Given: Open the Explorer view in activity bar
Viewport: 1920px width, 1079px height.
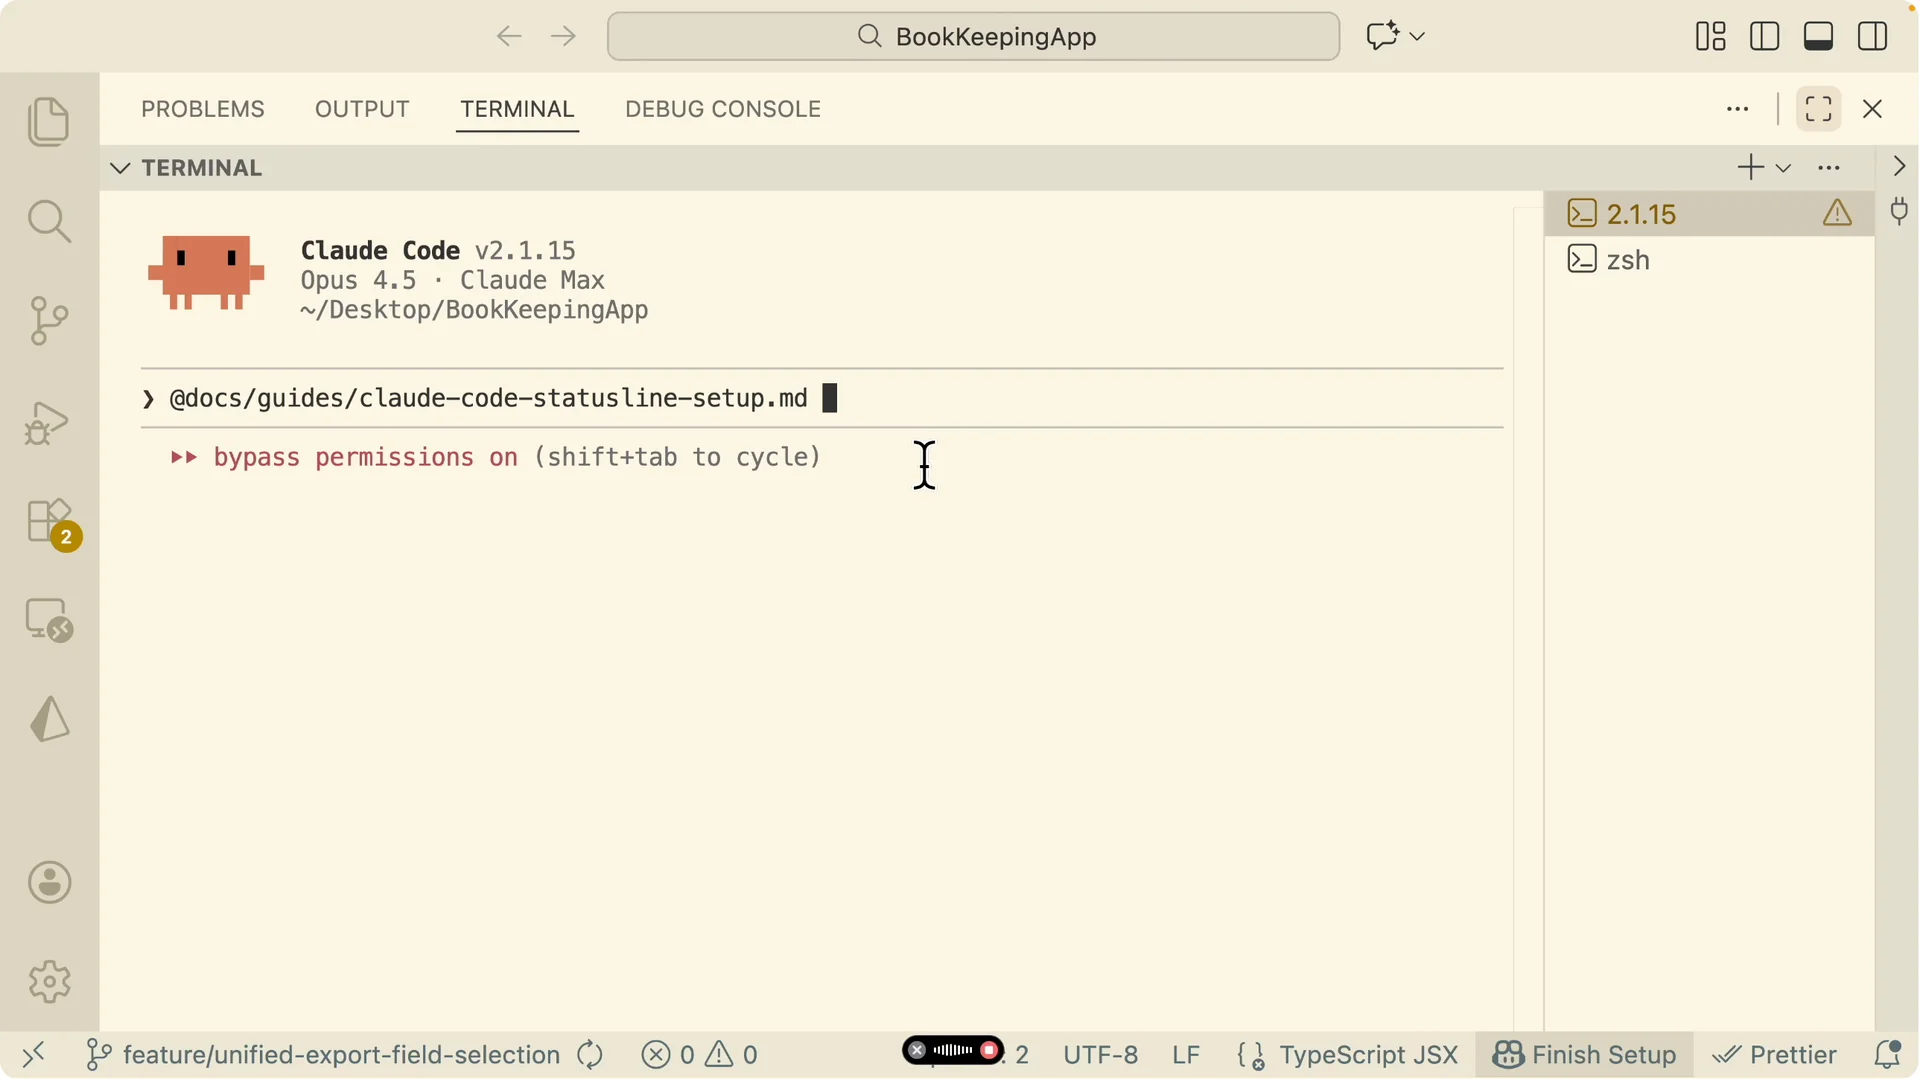Looking at the screenshot, I should pos(49,122).
